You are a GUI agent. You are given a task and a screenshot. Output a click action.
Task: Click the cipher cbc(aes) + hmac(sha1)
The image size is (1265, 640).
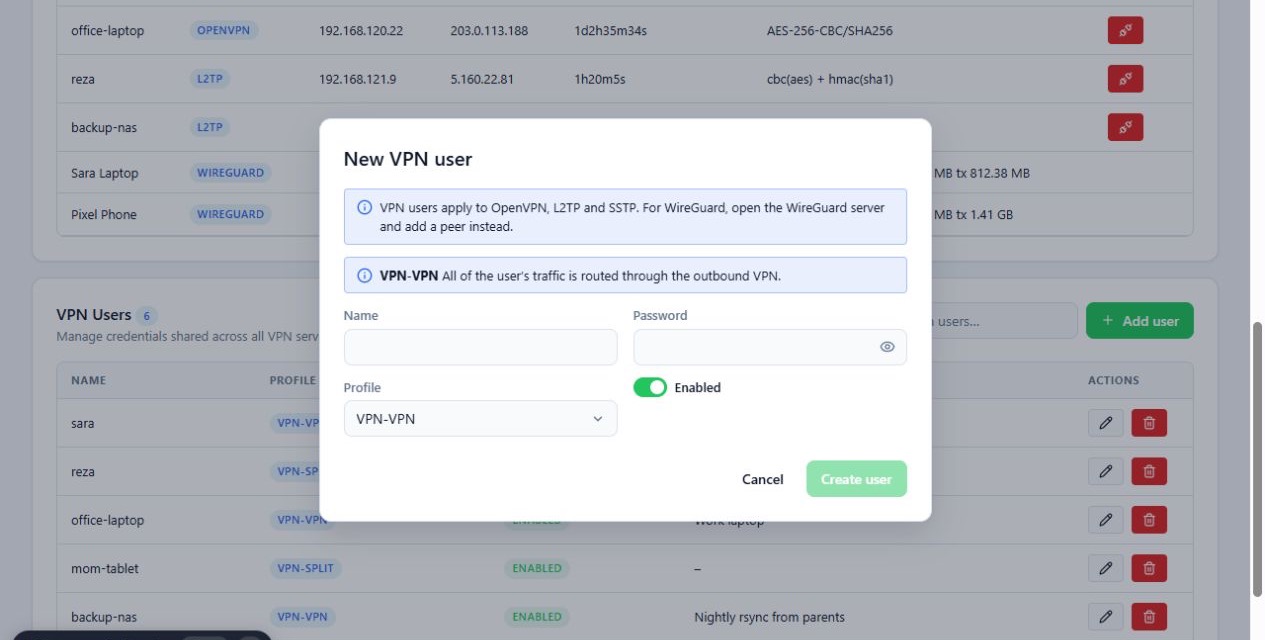click(x=830, y=79)
